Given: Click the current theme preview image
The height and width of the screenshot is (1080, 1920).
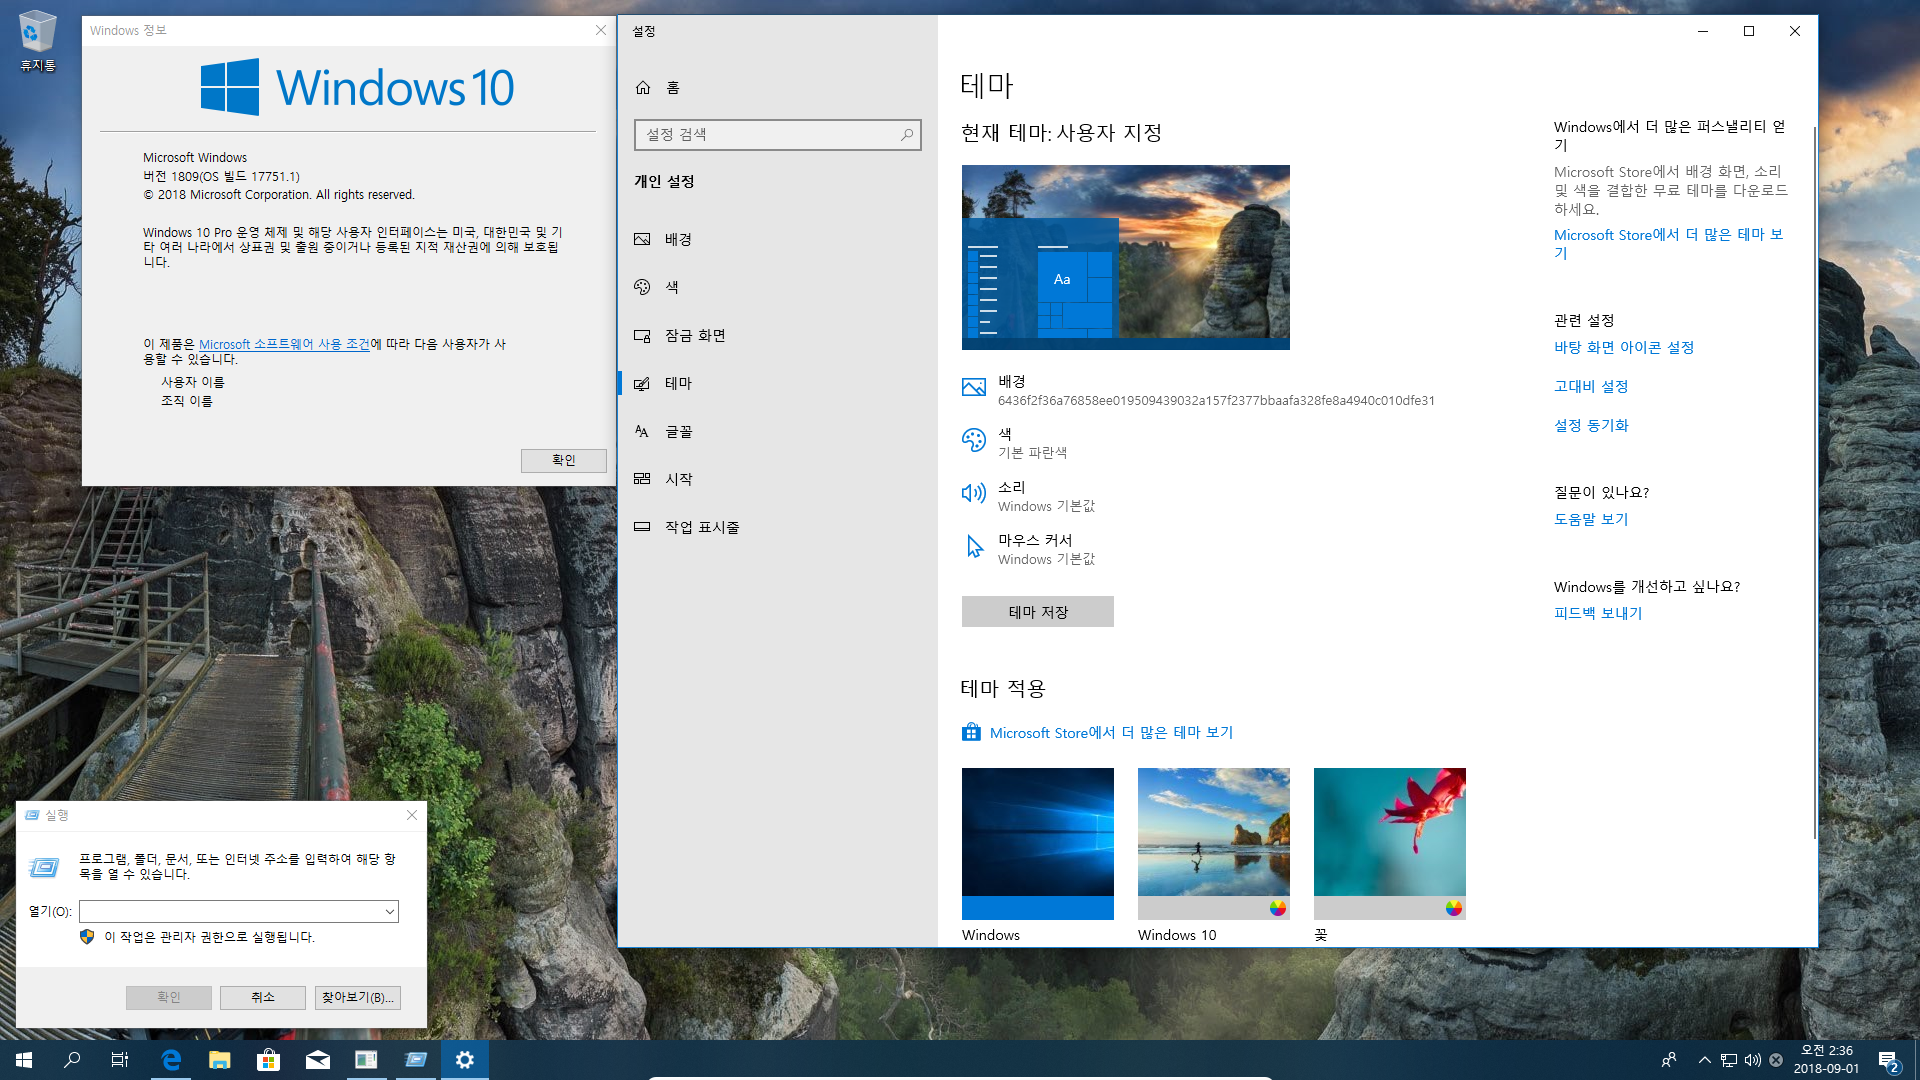Looking at the screenshot, I should click(x=1126, y=257).
